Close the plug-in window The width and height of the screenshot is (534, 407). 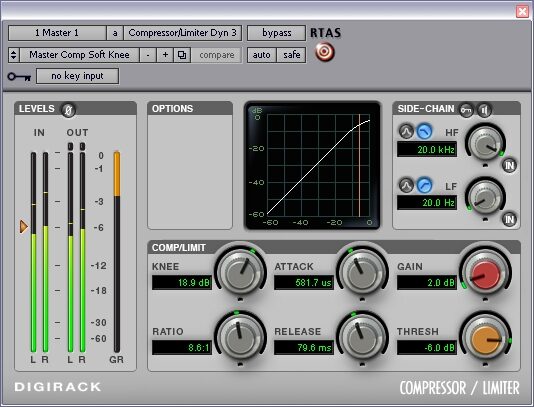point(522,12)
